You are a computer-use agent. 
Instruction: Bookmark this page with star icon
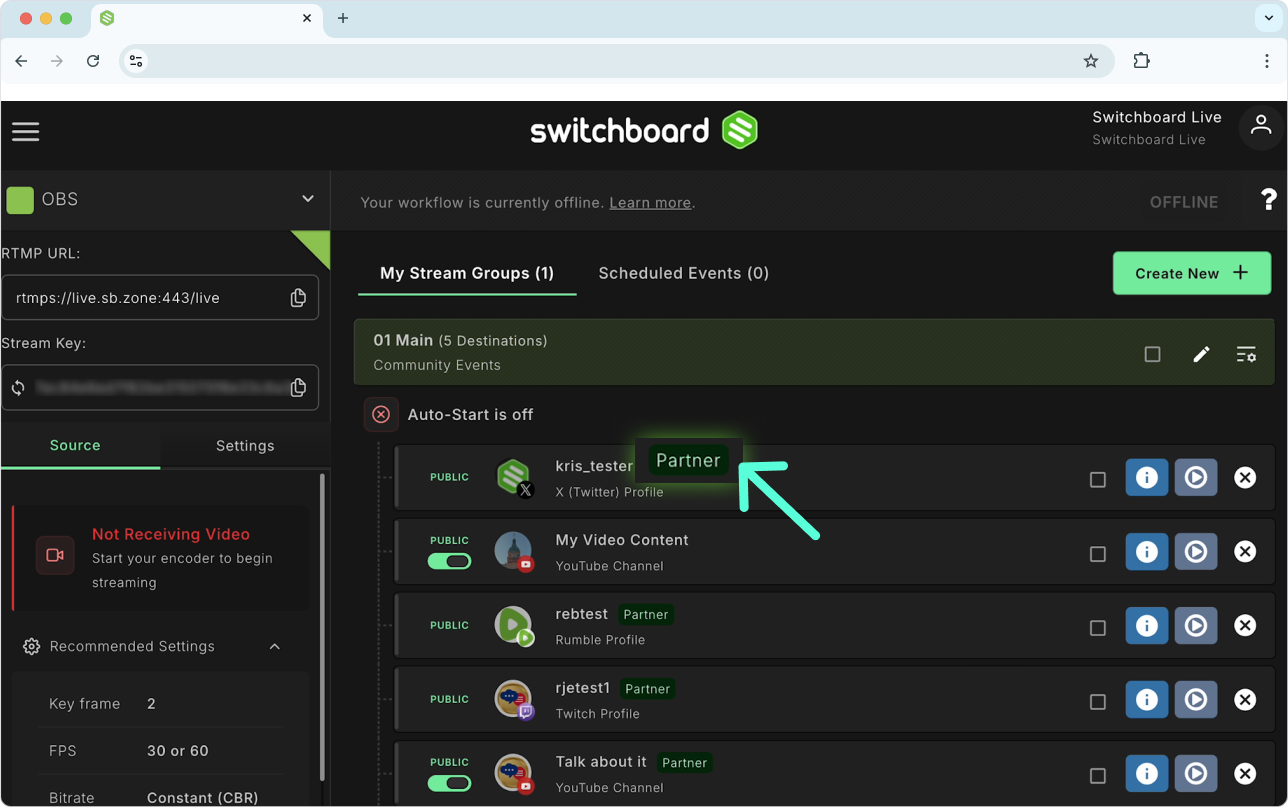[x=1091, y=61]
